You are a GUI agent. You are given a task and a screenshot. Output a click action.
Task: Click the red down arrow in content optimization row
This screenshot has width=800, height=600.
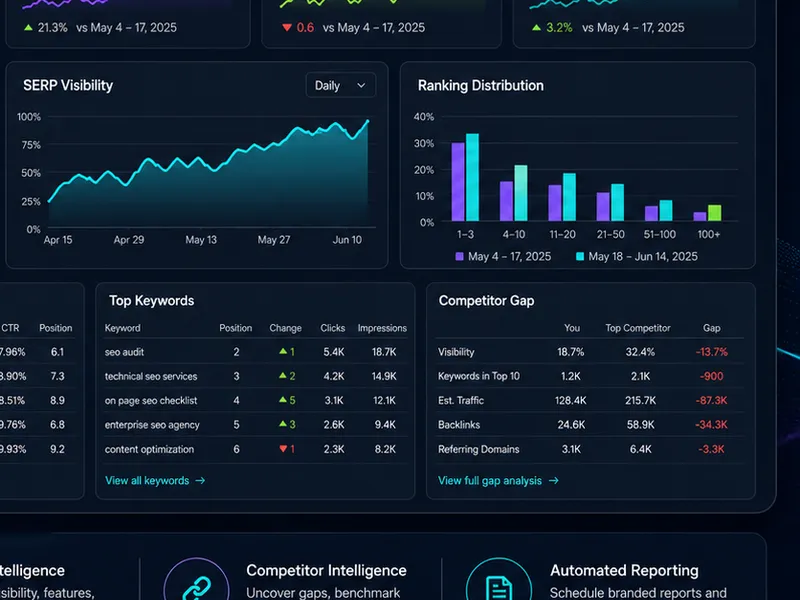(x=283, y=449)
